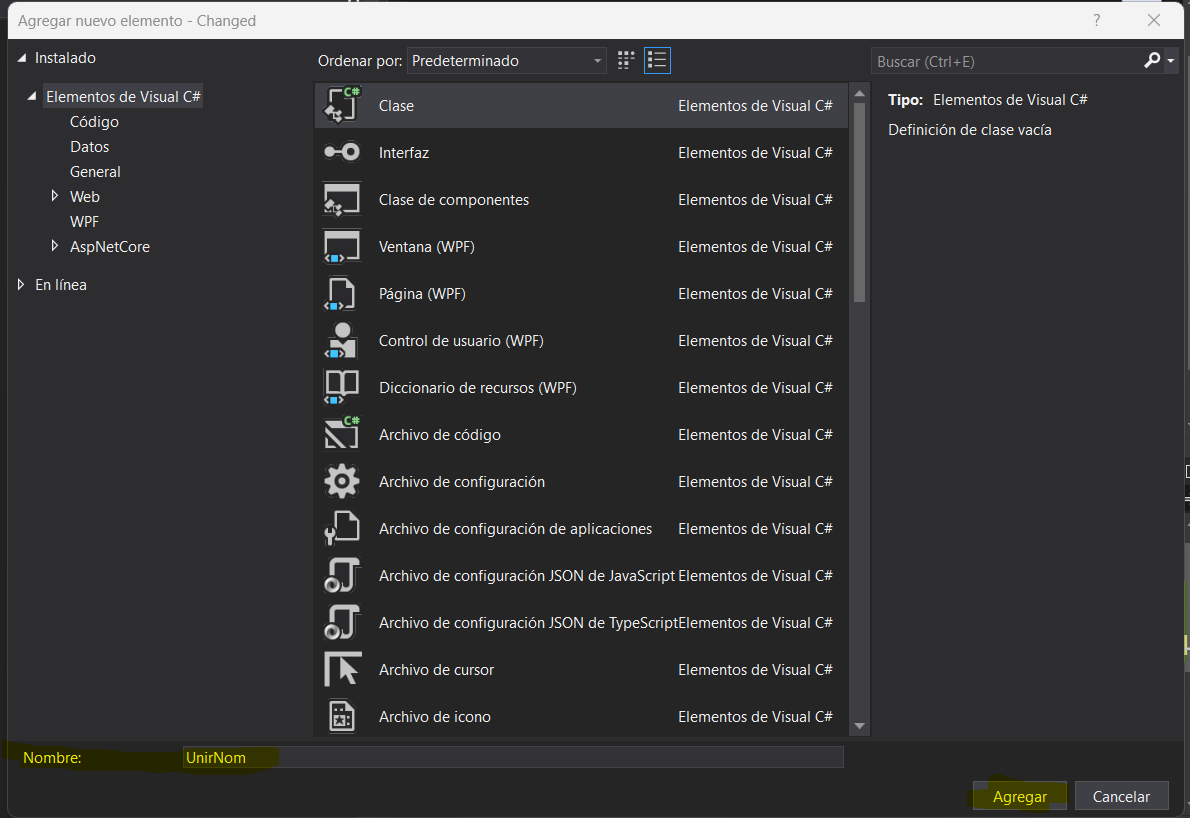Pick the Diccionario de recursos (WPF) icon
Image resolution: width=1190 pixels, height=818 pixels.
tap(342, 388)
